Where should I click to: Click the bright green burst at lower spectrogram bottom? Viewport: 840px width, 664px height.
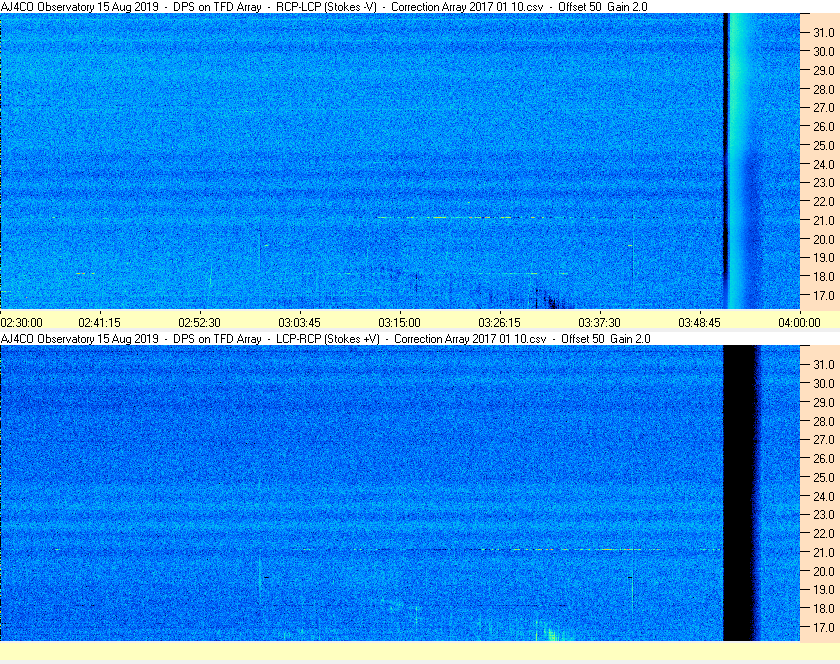click(552, 632)
